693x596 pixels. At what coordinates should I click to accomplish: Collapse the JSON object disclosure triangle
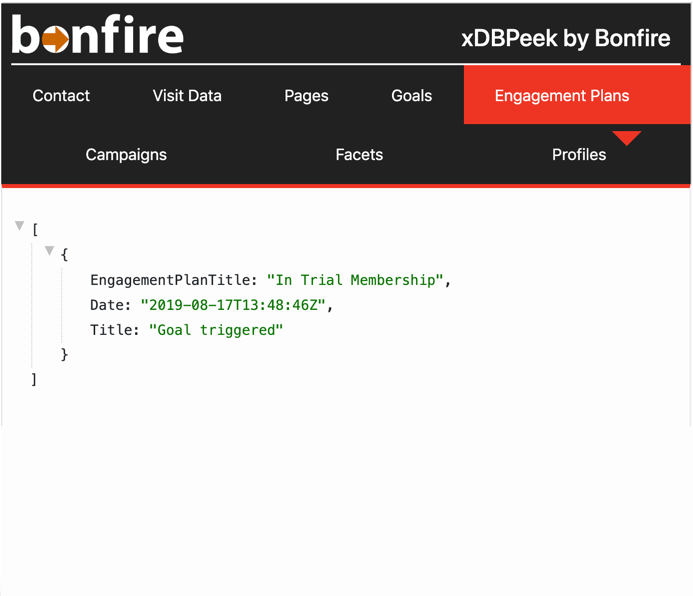[x=50, y=251]
